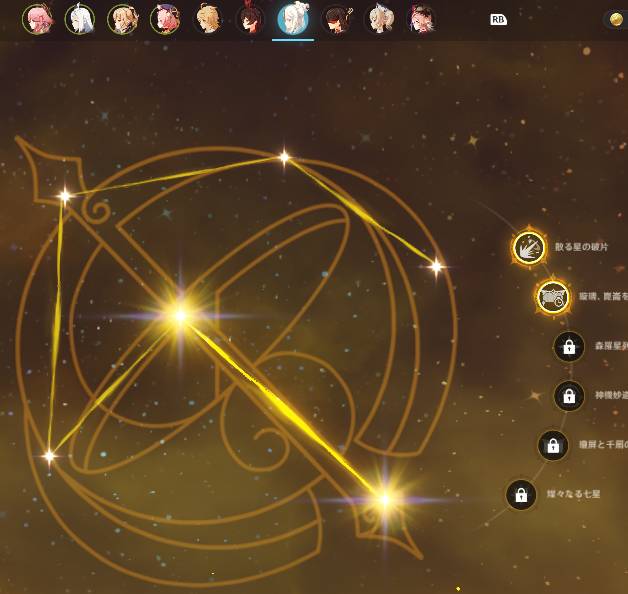Select the dark-haired character with red-white accents

(x=421, y=19)
